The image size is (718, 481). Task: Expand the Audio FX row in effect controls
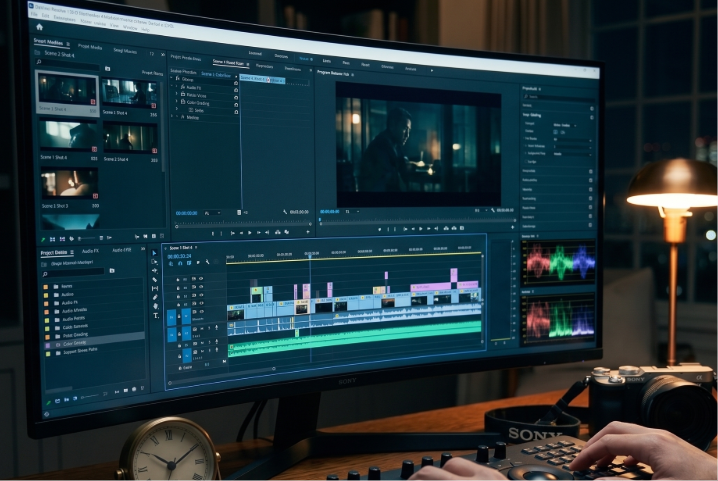(177, 87)
